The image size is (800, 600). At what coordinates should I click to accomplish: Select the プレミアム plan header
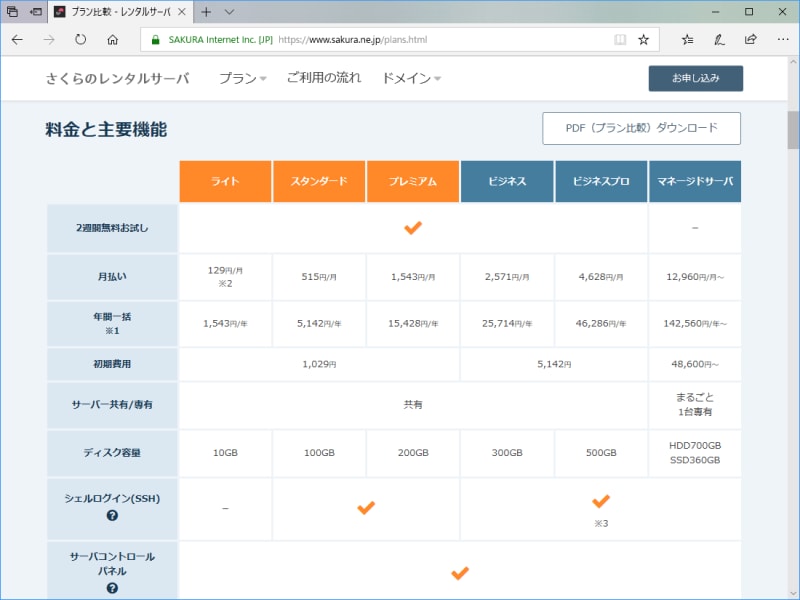(413, 182)
